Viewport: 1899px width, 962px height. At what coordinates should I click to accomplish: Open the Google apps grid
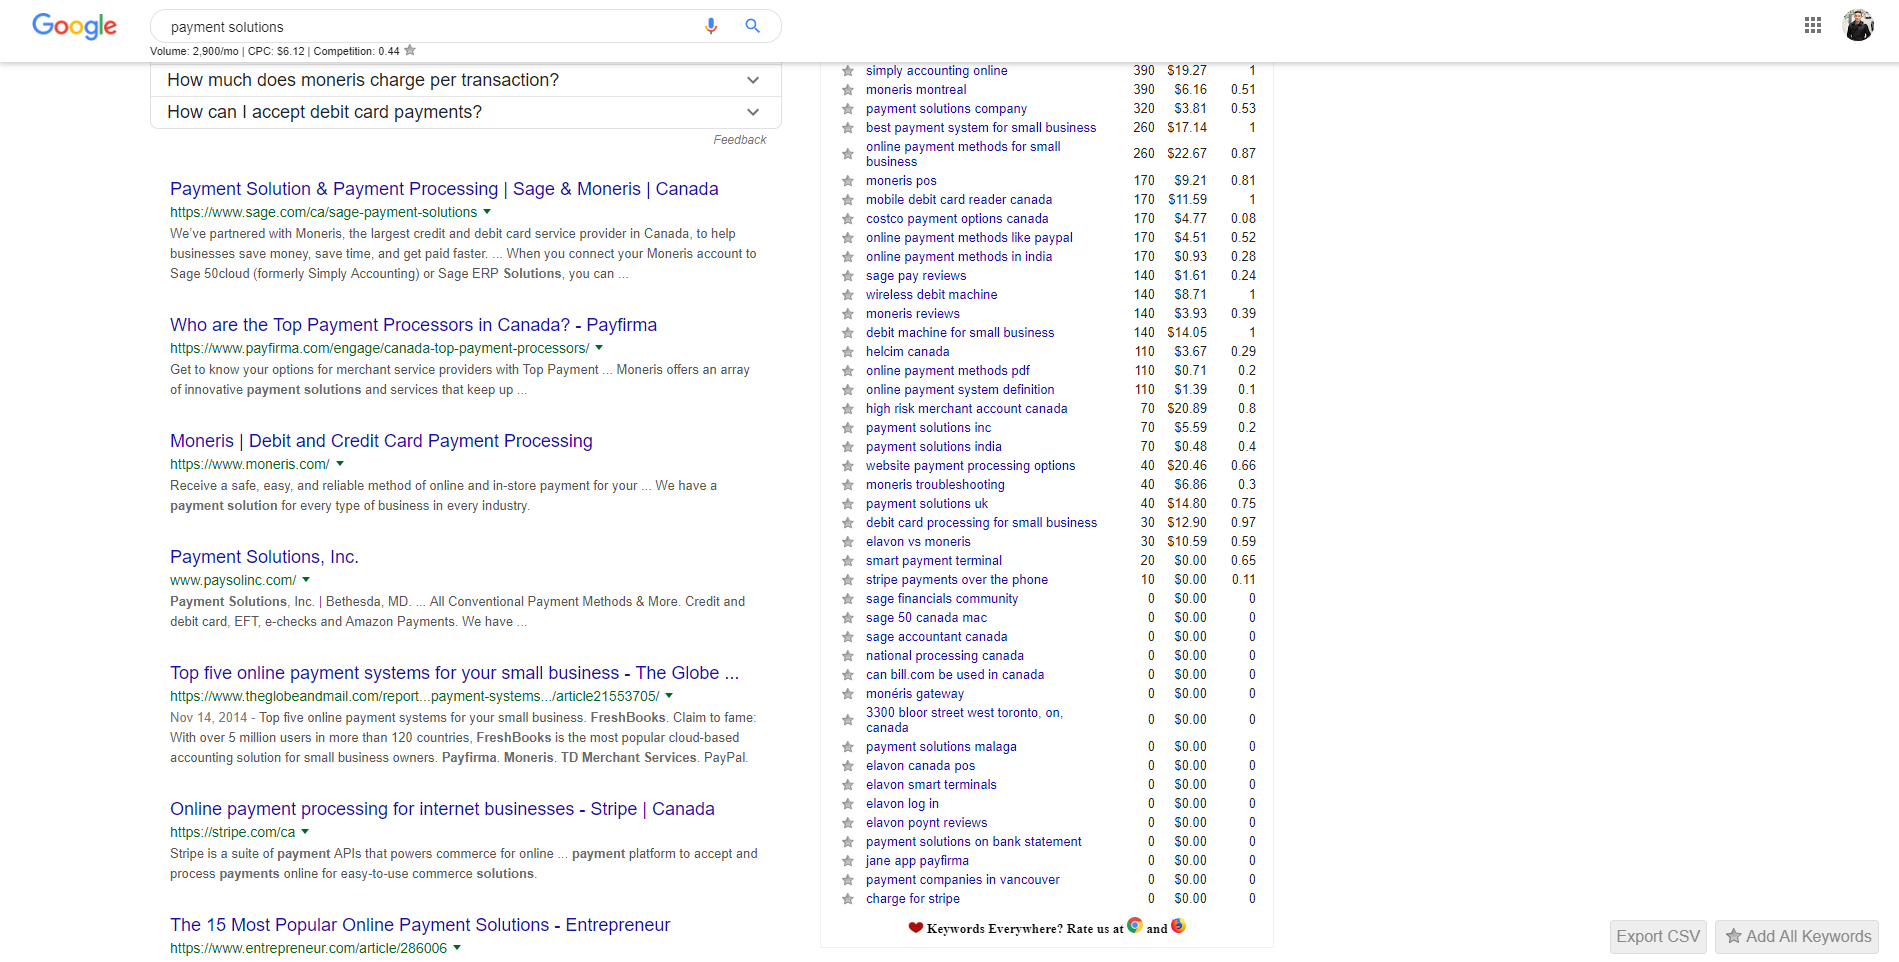[1813, 26]
